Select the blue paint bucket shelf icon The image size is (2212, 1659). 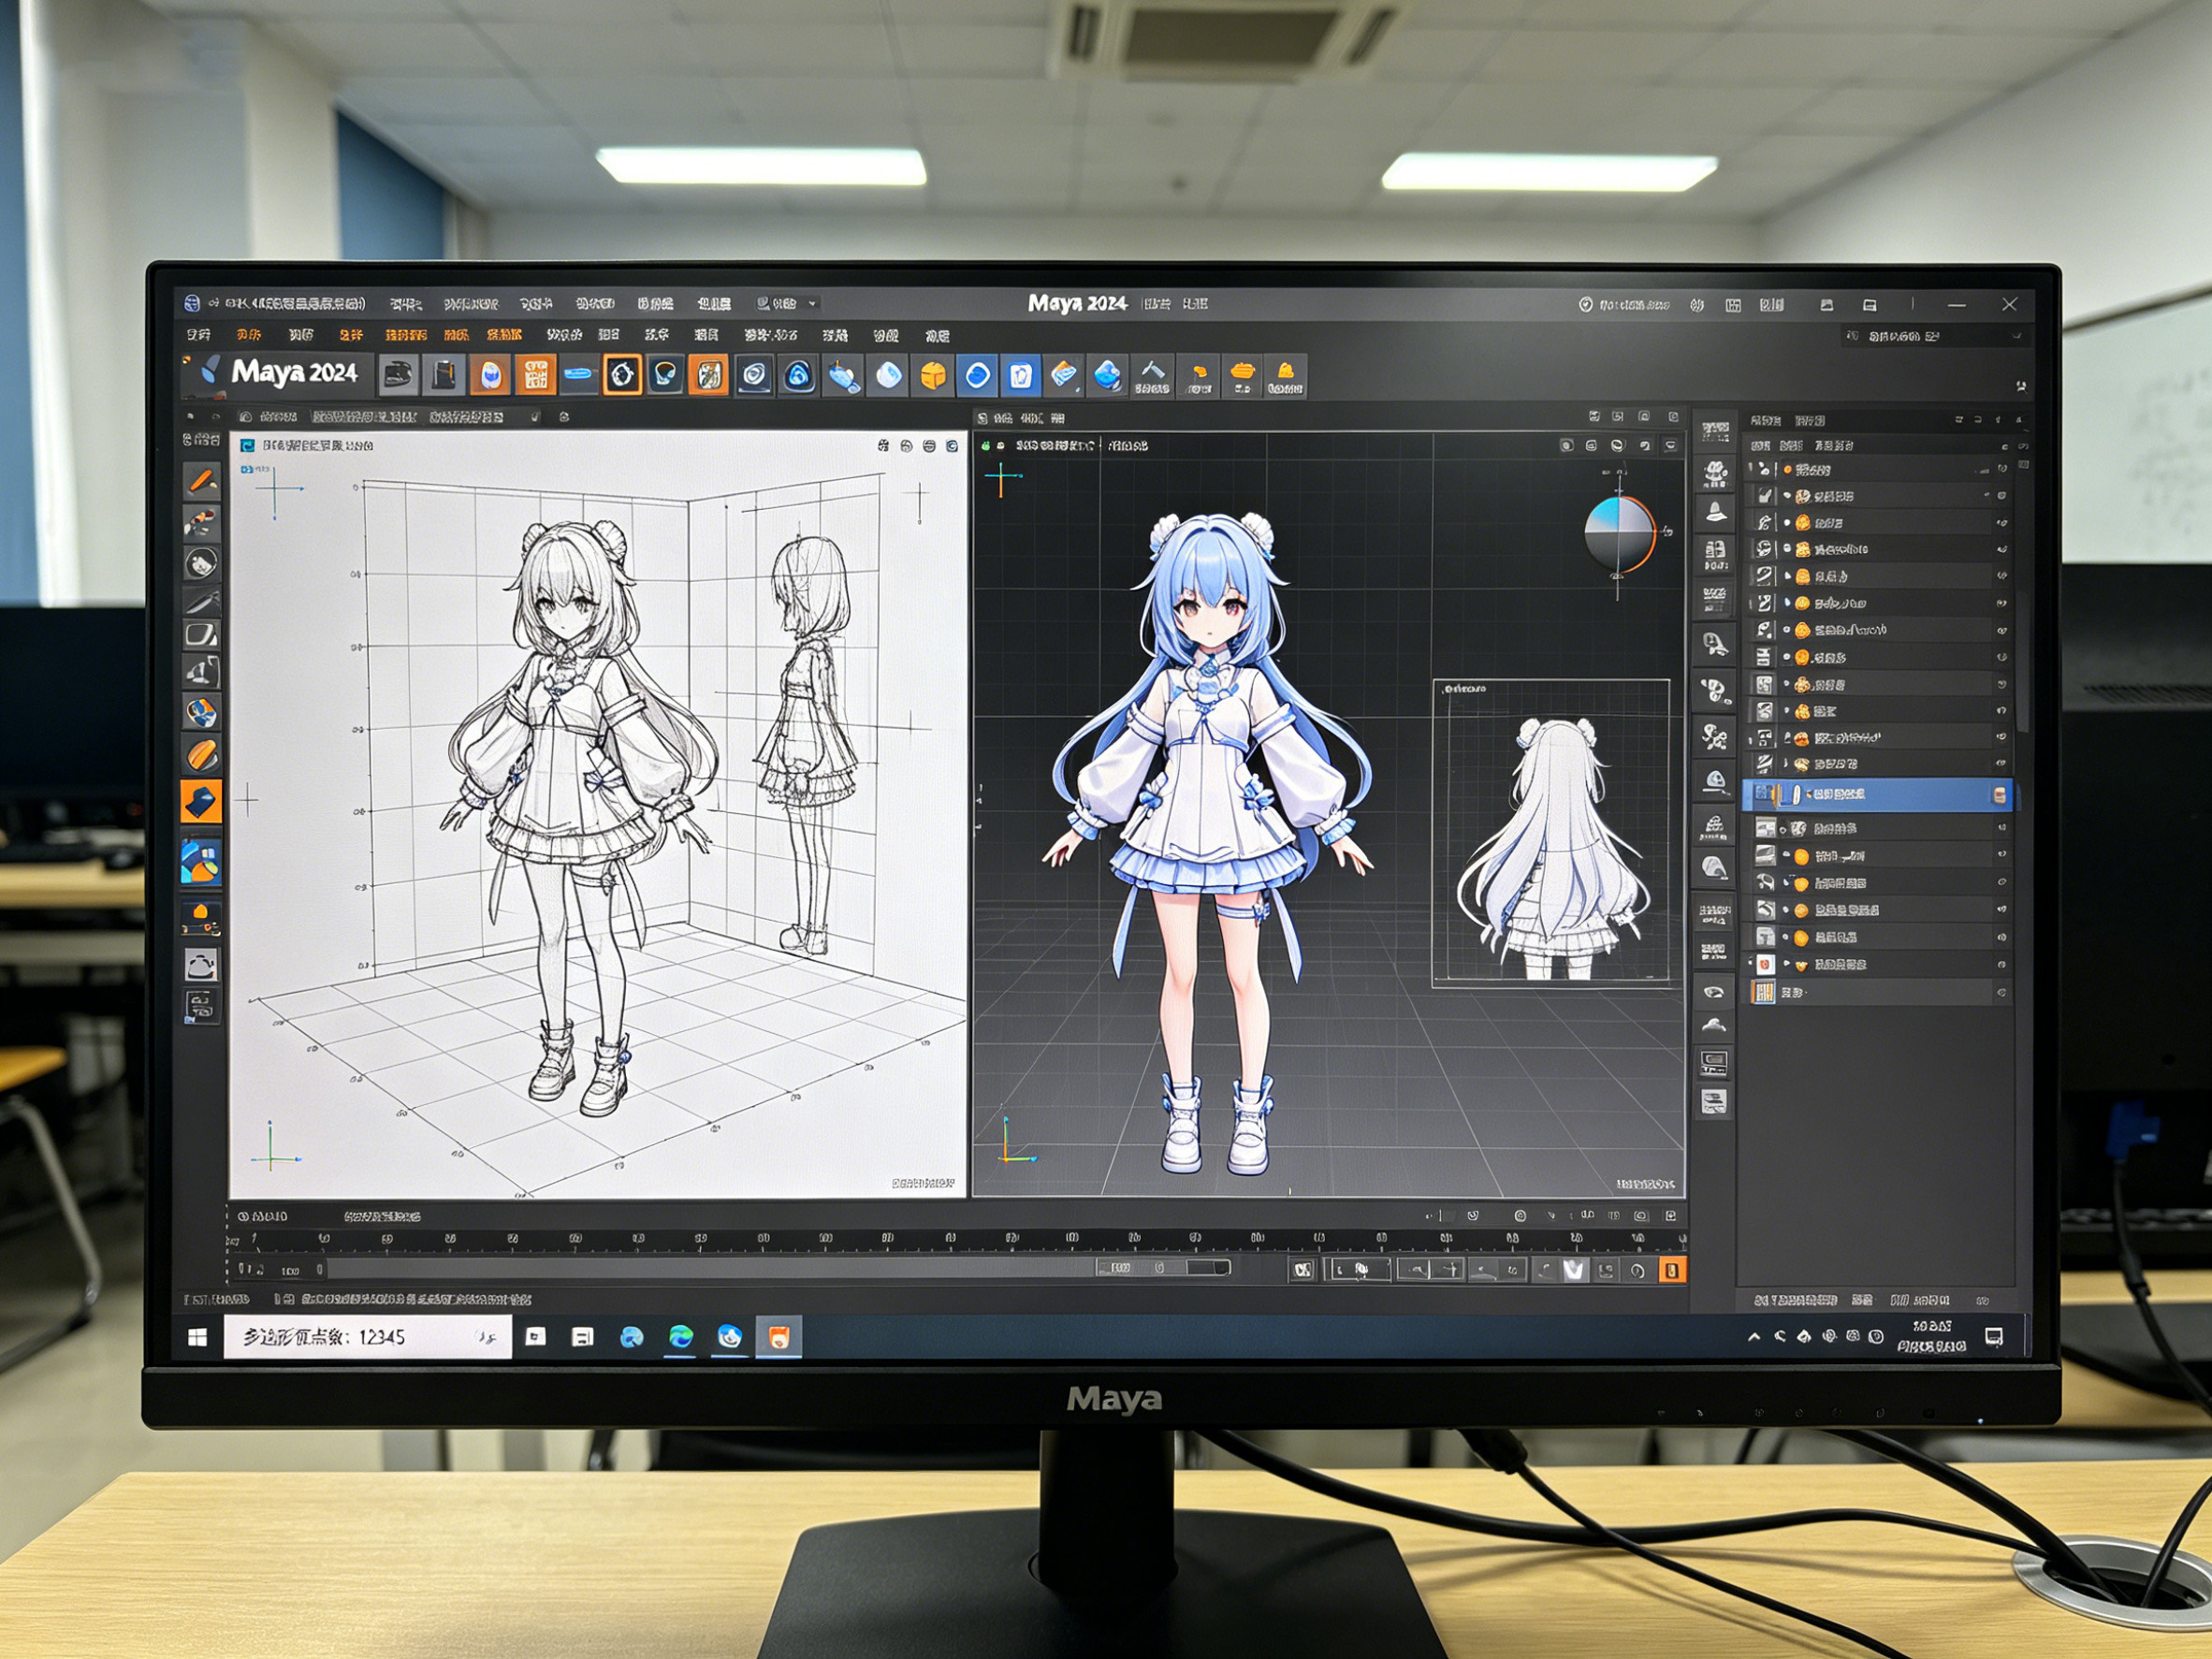[x=843, y=377]
